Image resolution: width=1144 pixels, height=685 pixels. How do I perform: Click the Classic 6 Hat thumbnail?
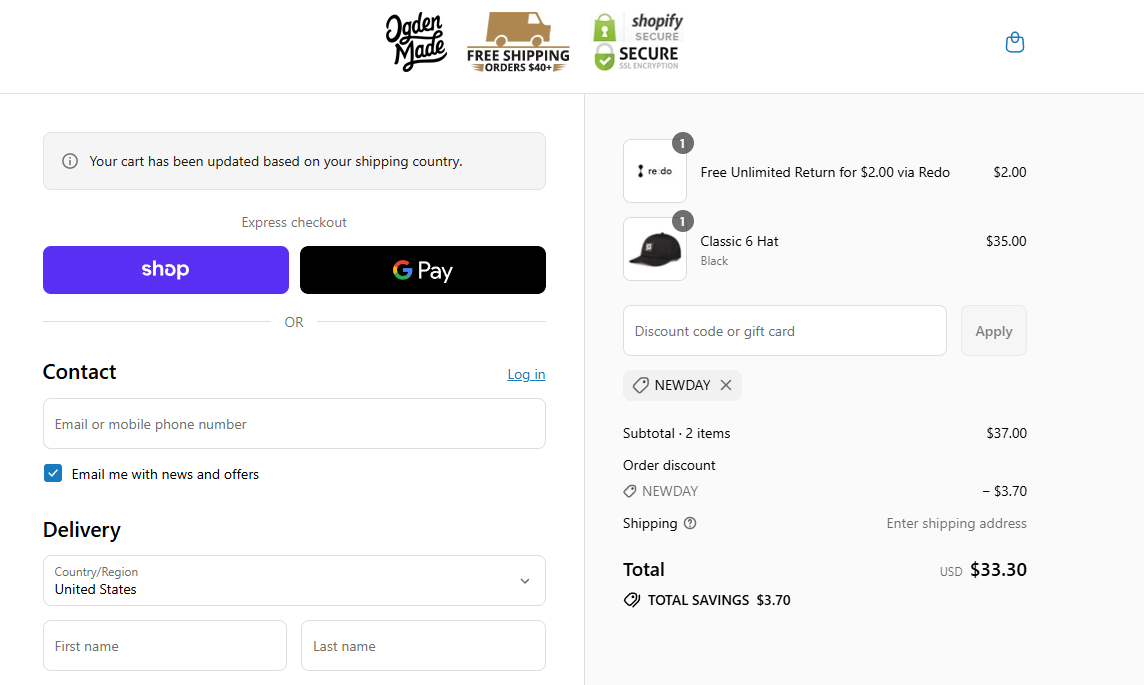coord(655,249)
